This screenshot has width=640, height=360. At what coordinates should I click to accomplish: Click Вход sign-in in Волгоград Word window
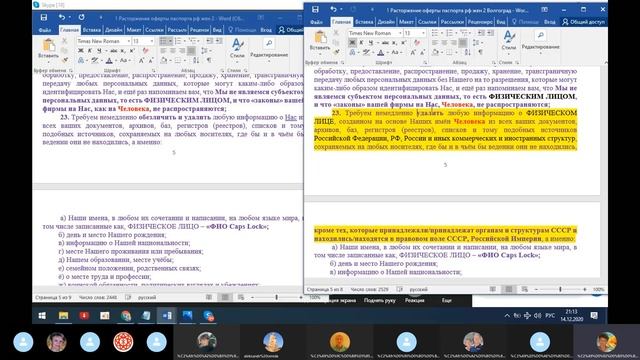tap(549, 22)
